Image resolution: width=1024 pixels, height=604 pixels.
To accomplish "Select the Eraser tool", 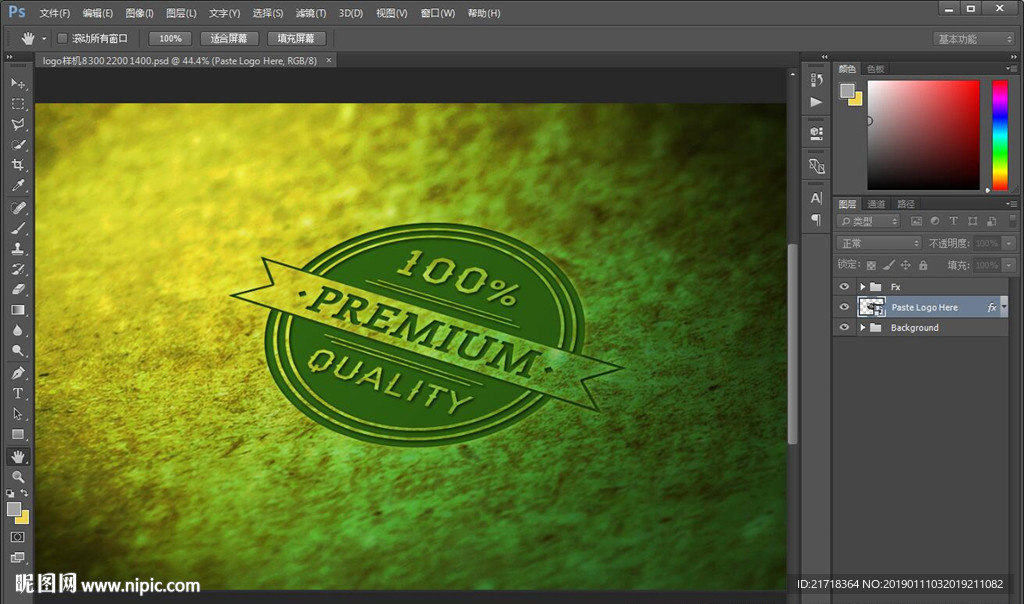I will [x=18, y=289].
